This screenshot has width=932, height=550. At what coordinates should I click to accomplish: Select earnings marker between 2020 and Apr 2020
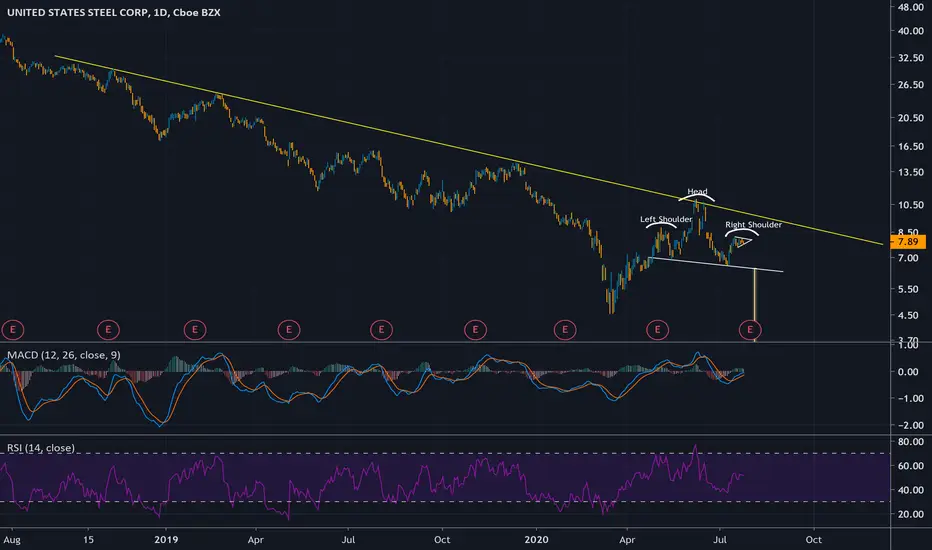(565, 329)
